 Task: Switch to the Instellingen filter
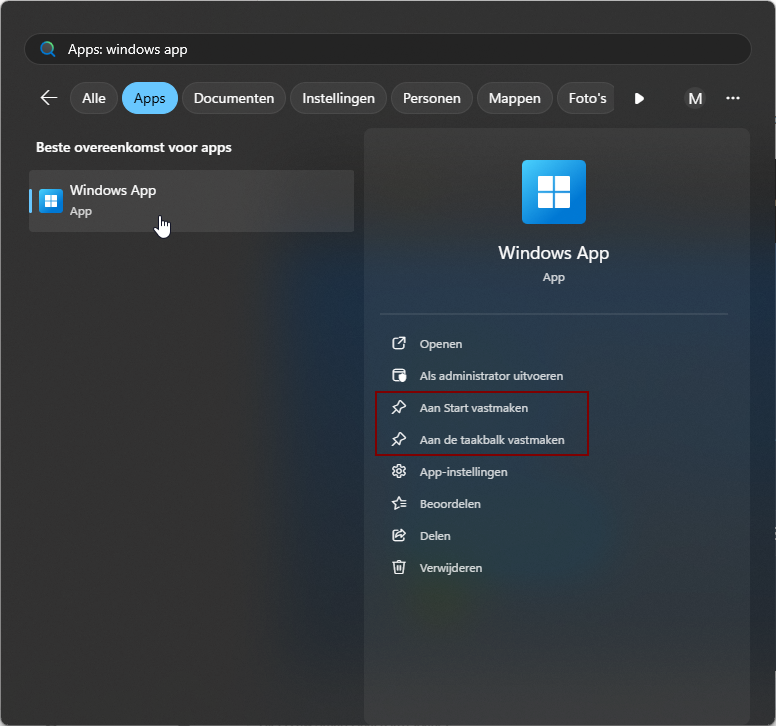pos(338,98)
